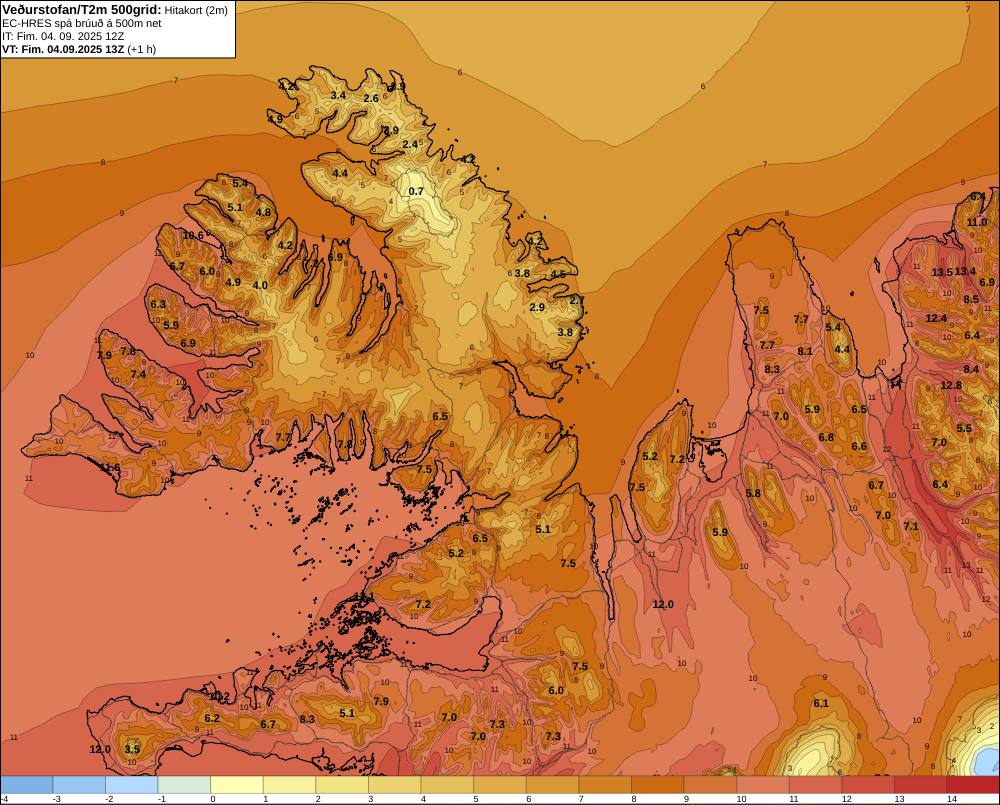
Task: Click the temperature value '8.1'
Action: (805, 351)
